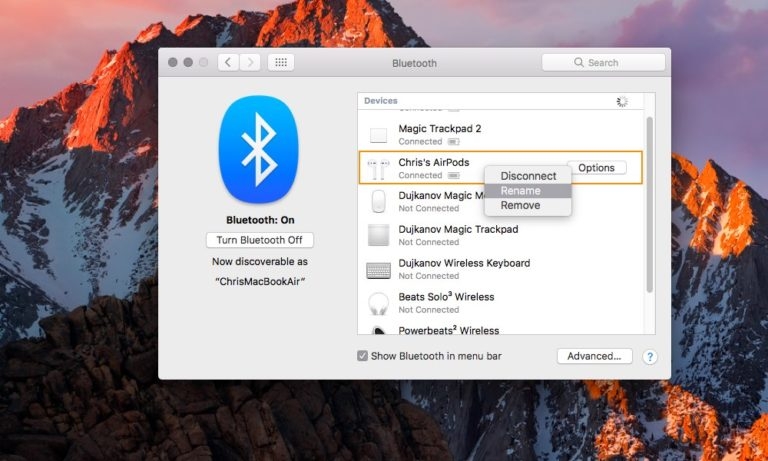Image resolution: width=768 pixels, height=461 pixels.
Task: Open Options for Chris's AirPods
Action: 596,168
